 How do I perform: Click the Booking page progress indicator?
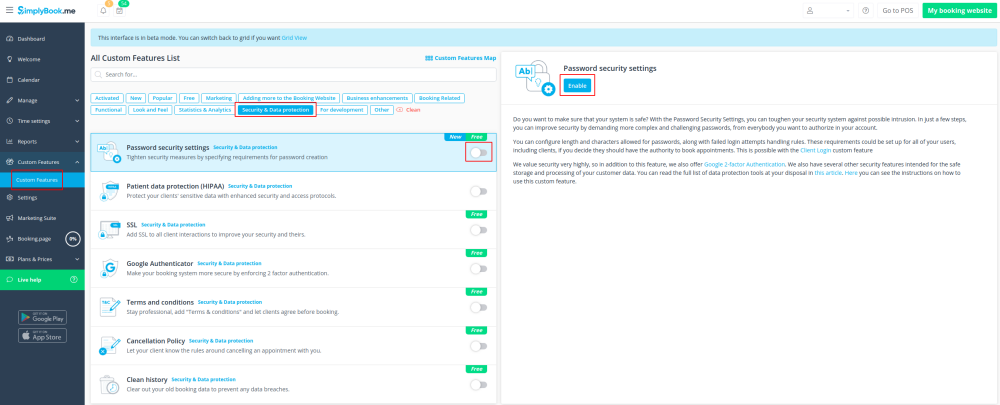coord(72,239)
